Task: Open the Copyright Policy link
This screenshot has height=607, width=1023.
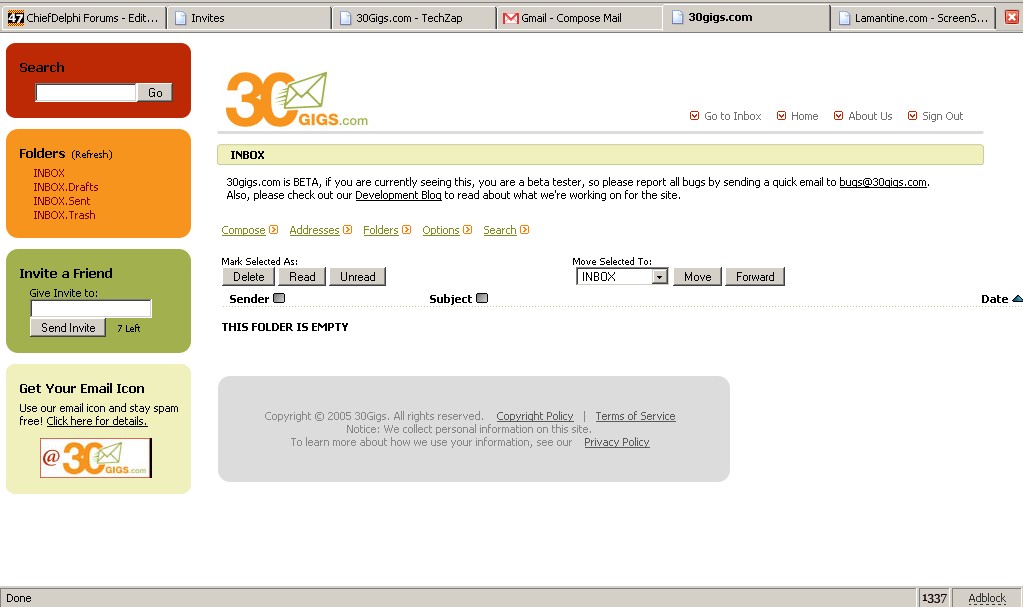Action: (x=535, y=416)
